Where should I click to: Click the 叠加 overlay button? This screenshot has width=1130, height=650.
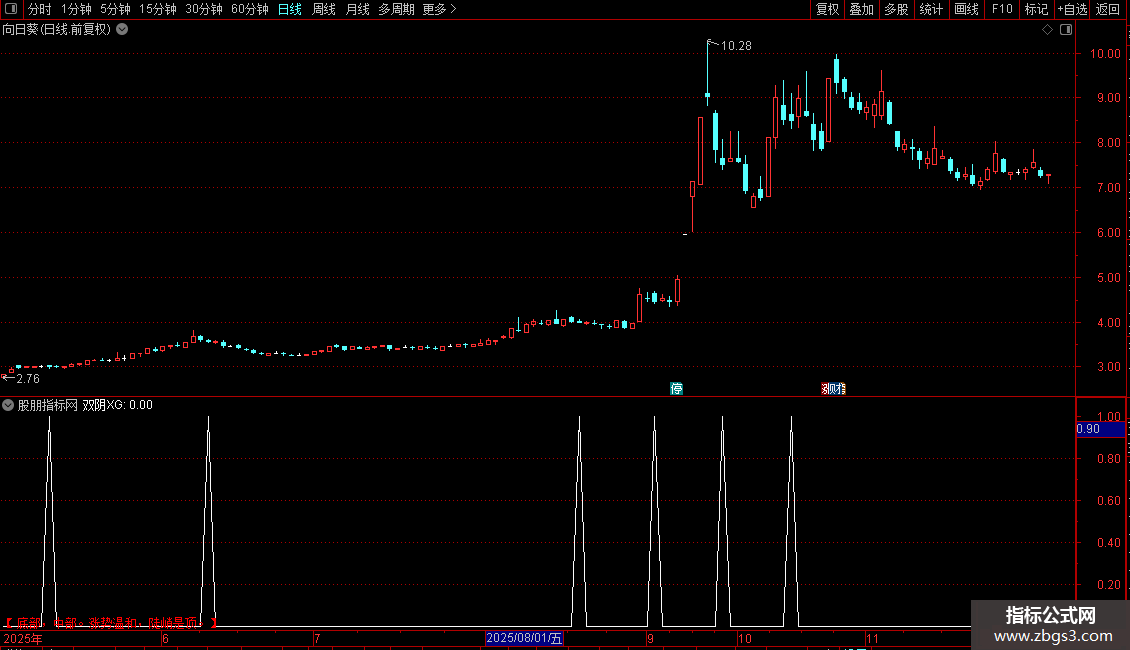coord(861,9)
